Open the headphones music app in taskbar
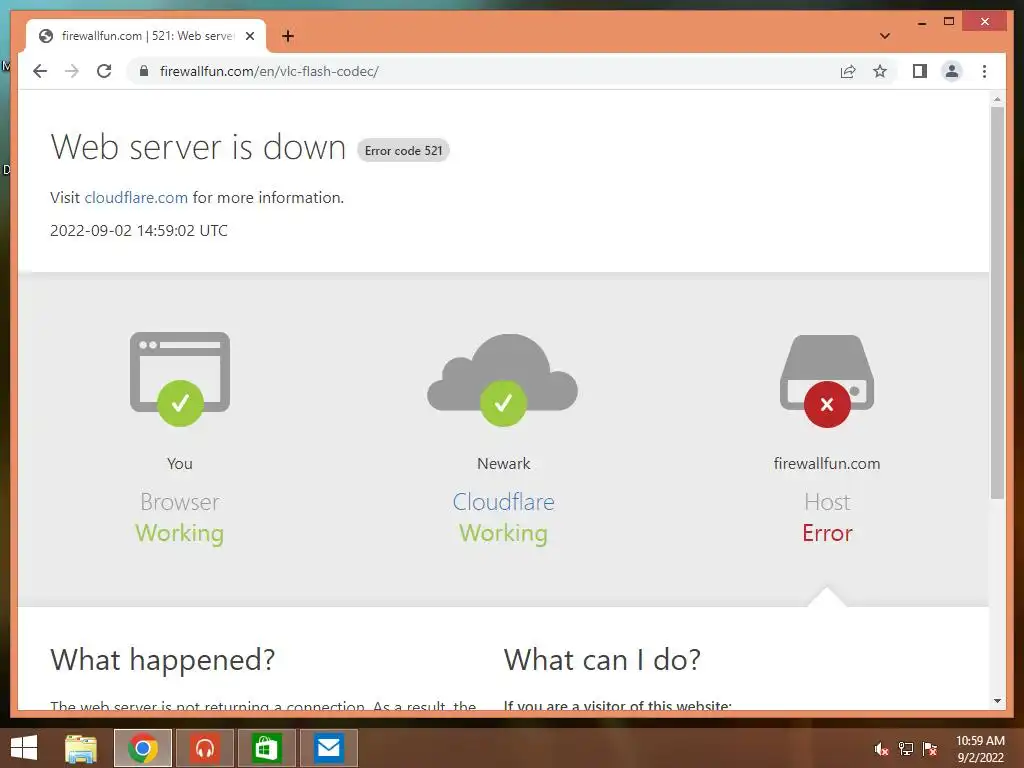Viewport: 1024px width, 768px height. coord(205,748)
